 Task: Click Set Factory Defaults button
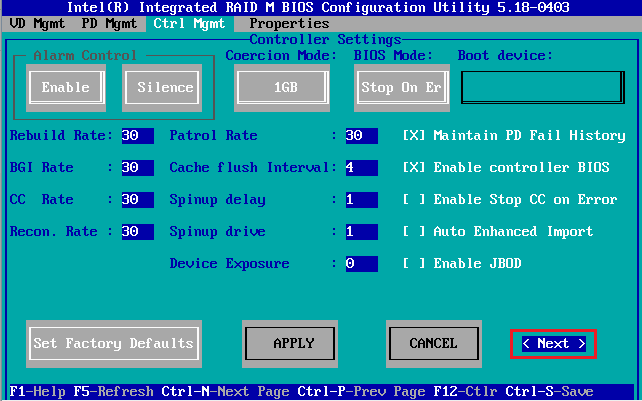[x=114, y=344]
